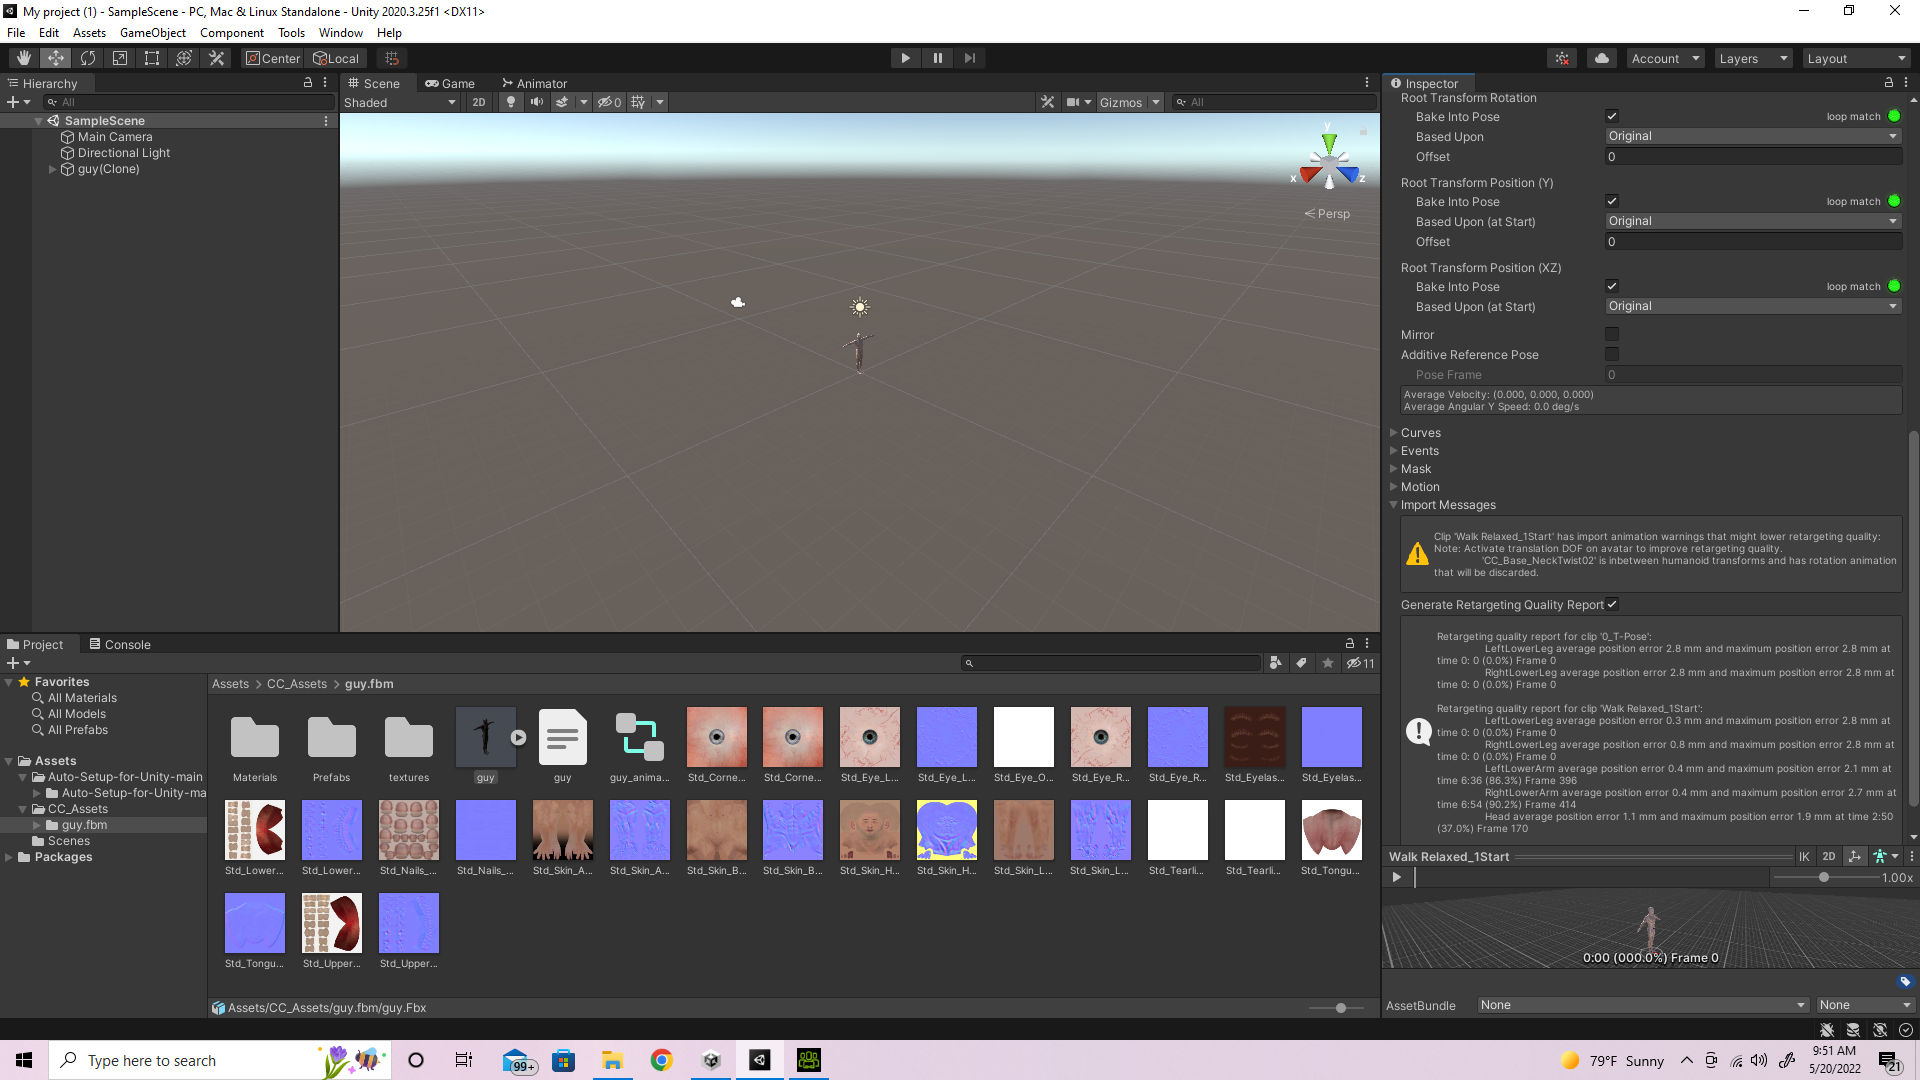Select the Hand tool in toolbar

pos(24,58)
